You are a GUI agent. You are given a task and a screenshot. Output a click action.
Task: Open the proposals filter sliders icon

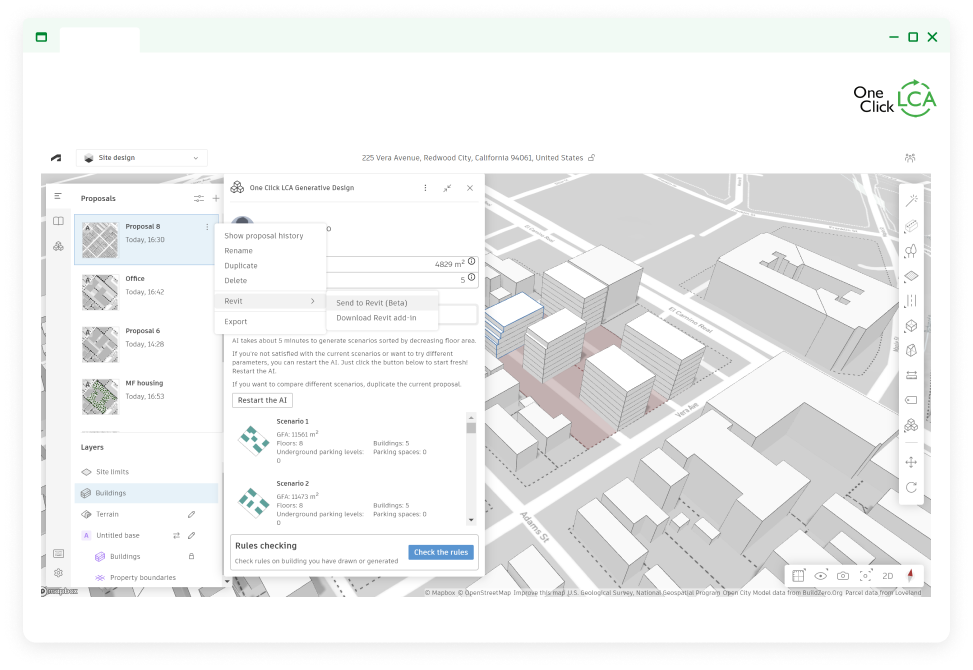[199, 199]
